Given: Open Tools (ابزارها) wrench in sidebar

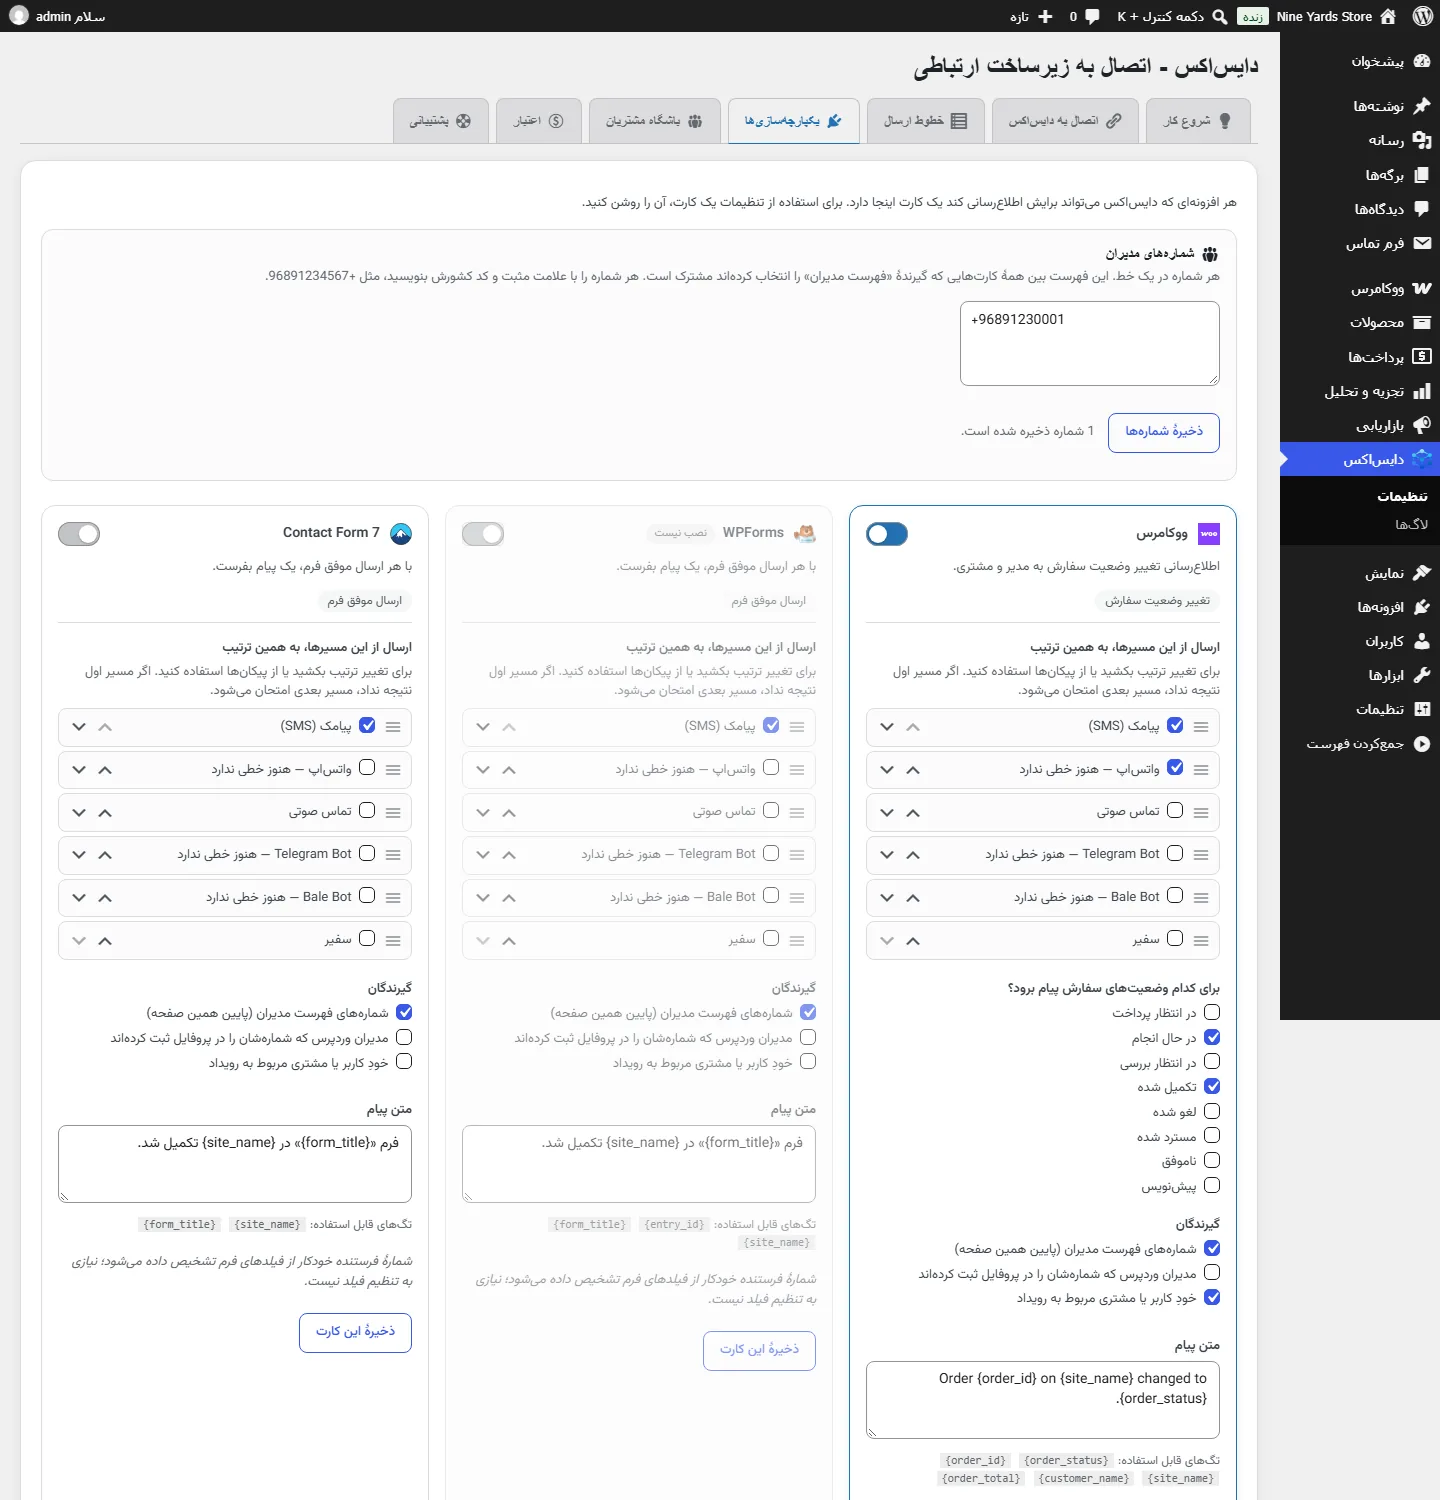Looking at the screenshot, I should [1422, 675].
